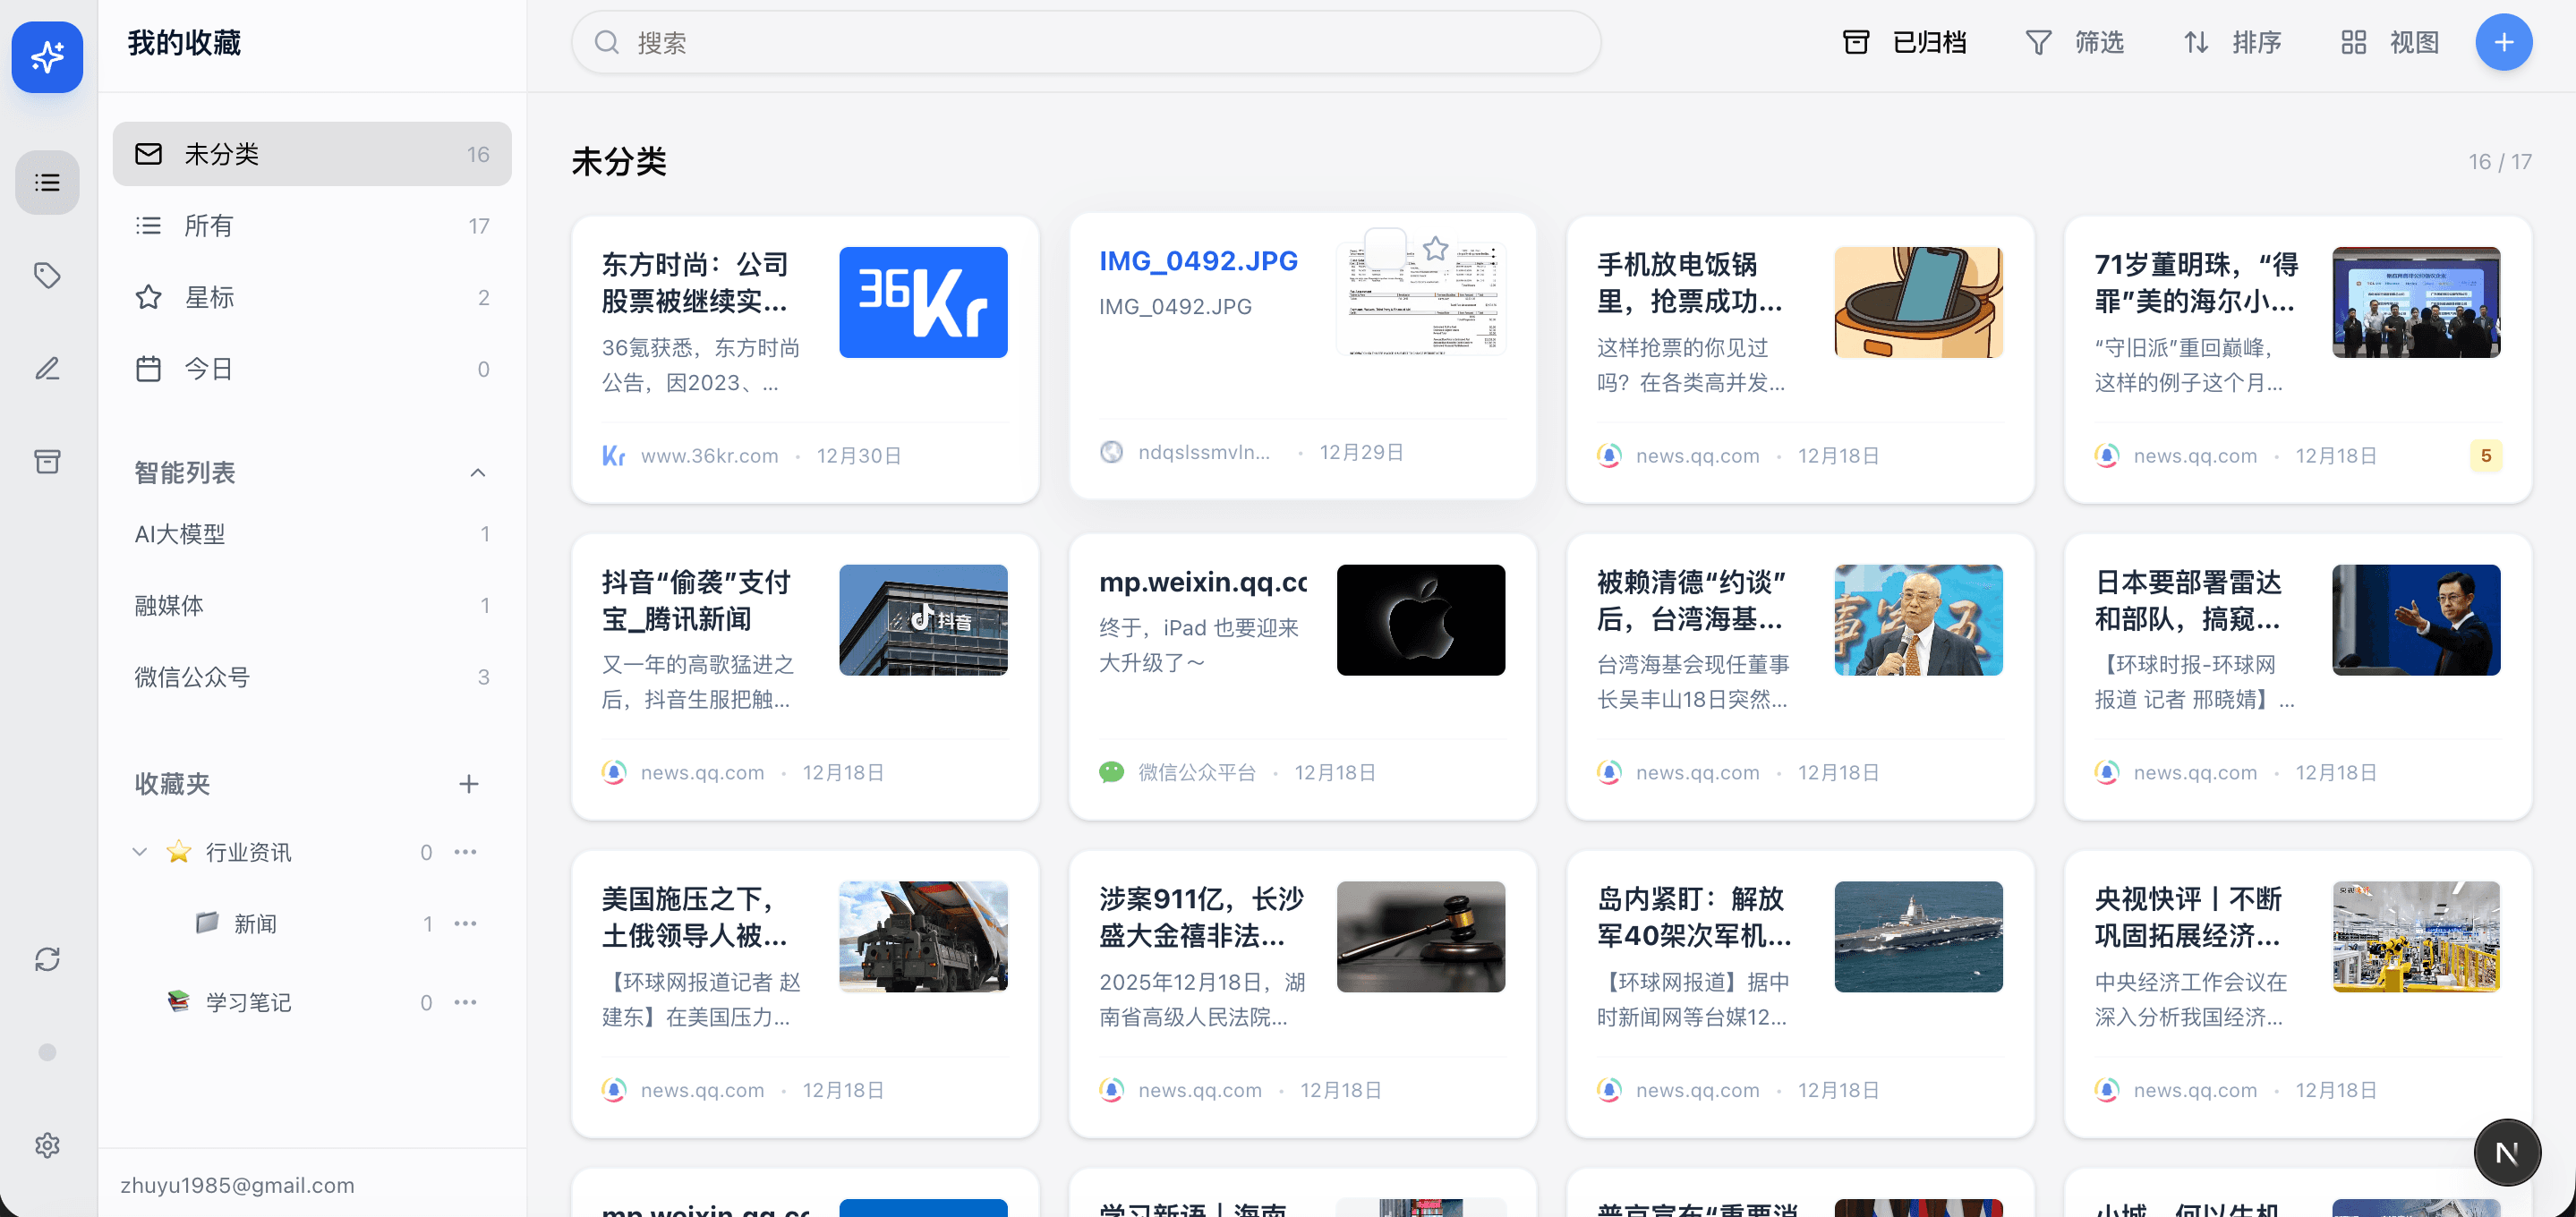Select 所有 in the sidebar

(x=210, y=225)
